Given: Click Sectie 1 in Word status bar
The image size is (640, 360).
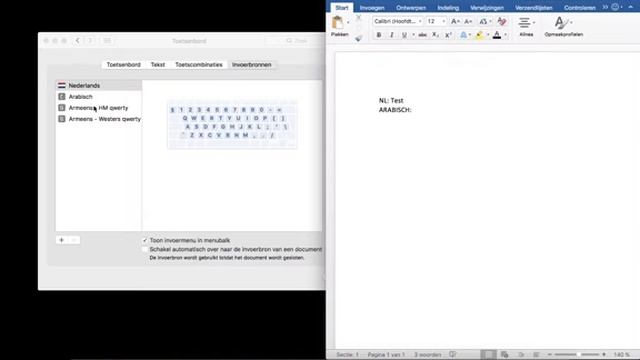Looking at the screenshot, I should pyautogui.click(x=347, y=355).
